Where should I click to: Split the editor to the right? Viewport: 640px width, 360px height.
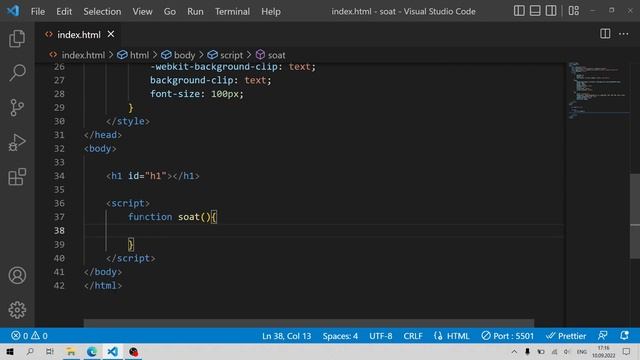point(605,34)
